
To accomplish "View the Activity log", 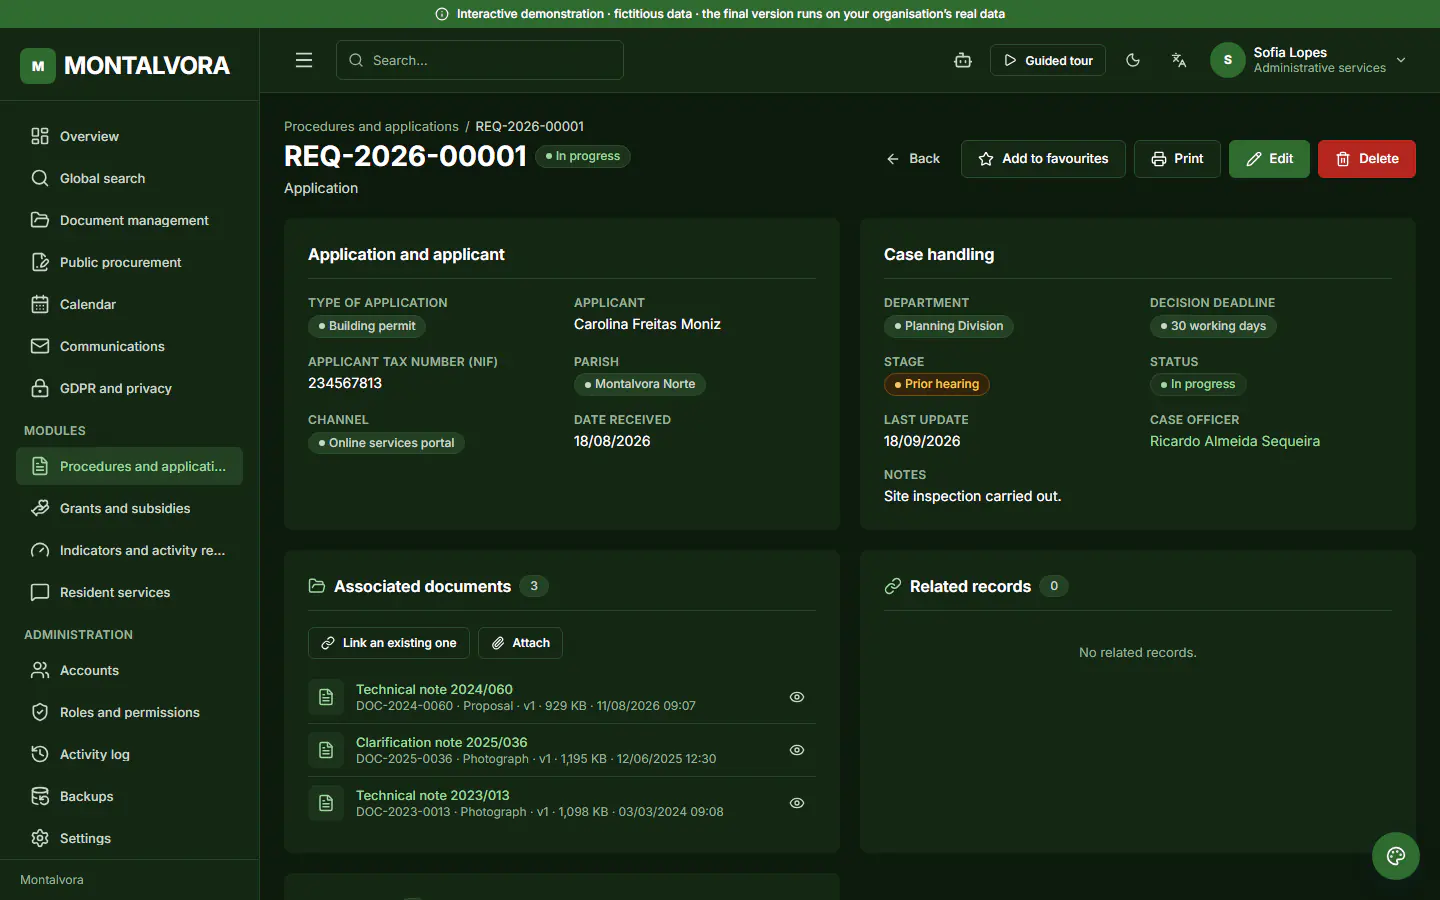I will [129, 754].
